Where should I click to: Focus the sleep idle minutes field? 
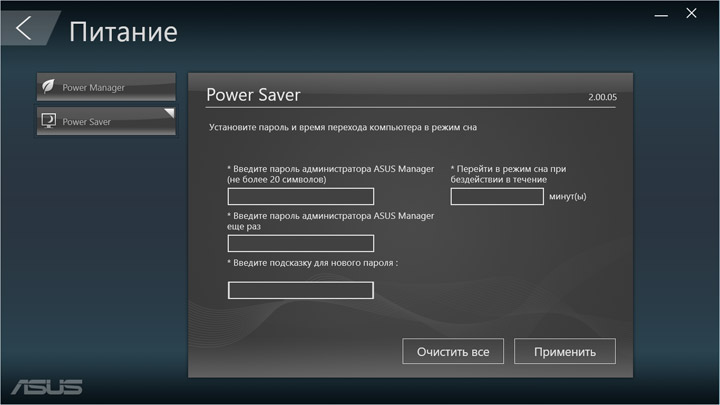click(x=497, y=197)
